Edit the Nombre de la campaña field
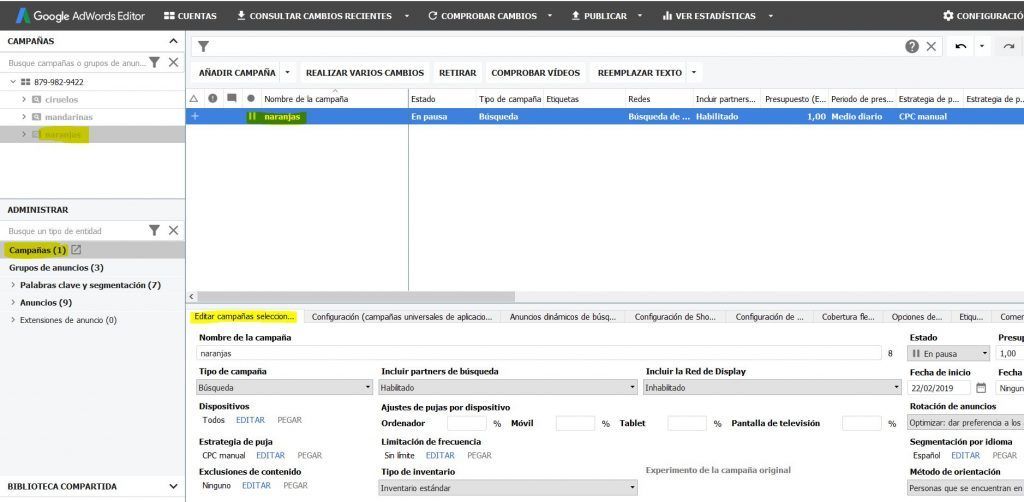 tap(539, 353)
